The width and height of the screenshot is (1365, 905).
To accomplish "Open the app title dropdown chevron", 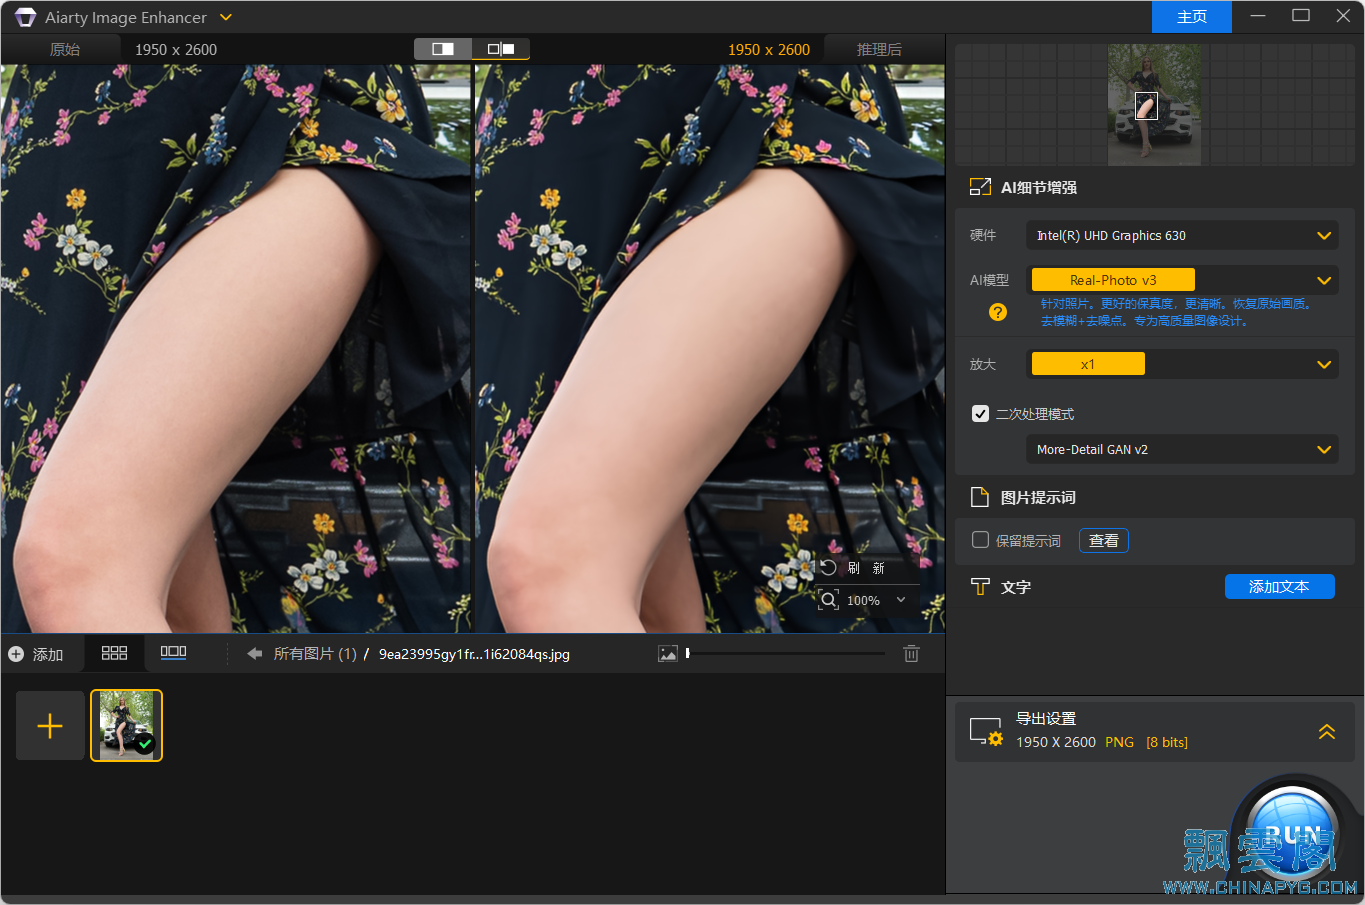I will point(226,17).
